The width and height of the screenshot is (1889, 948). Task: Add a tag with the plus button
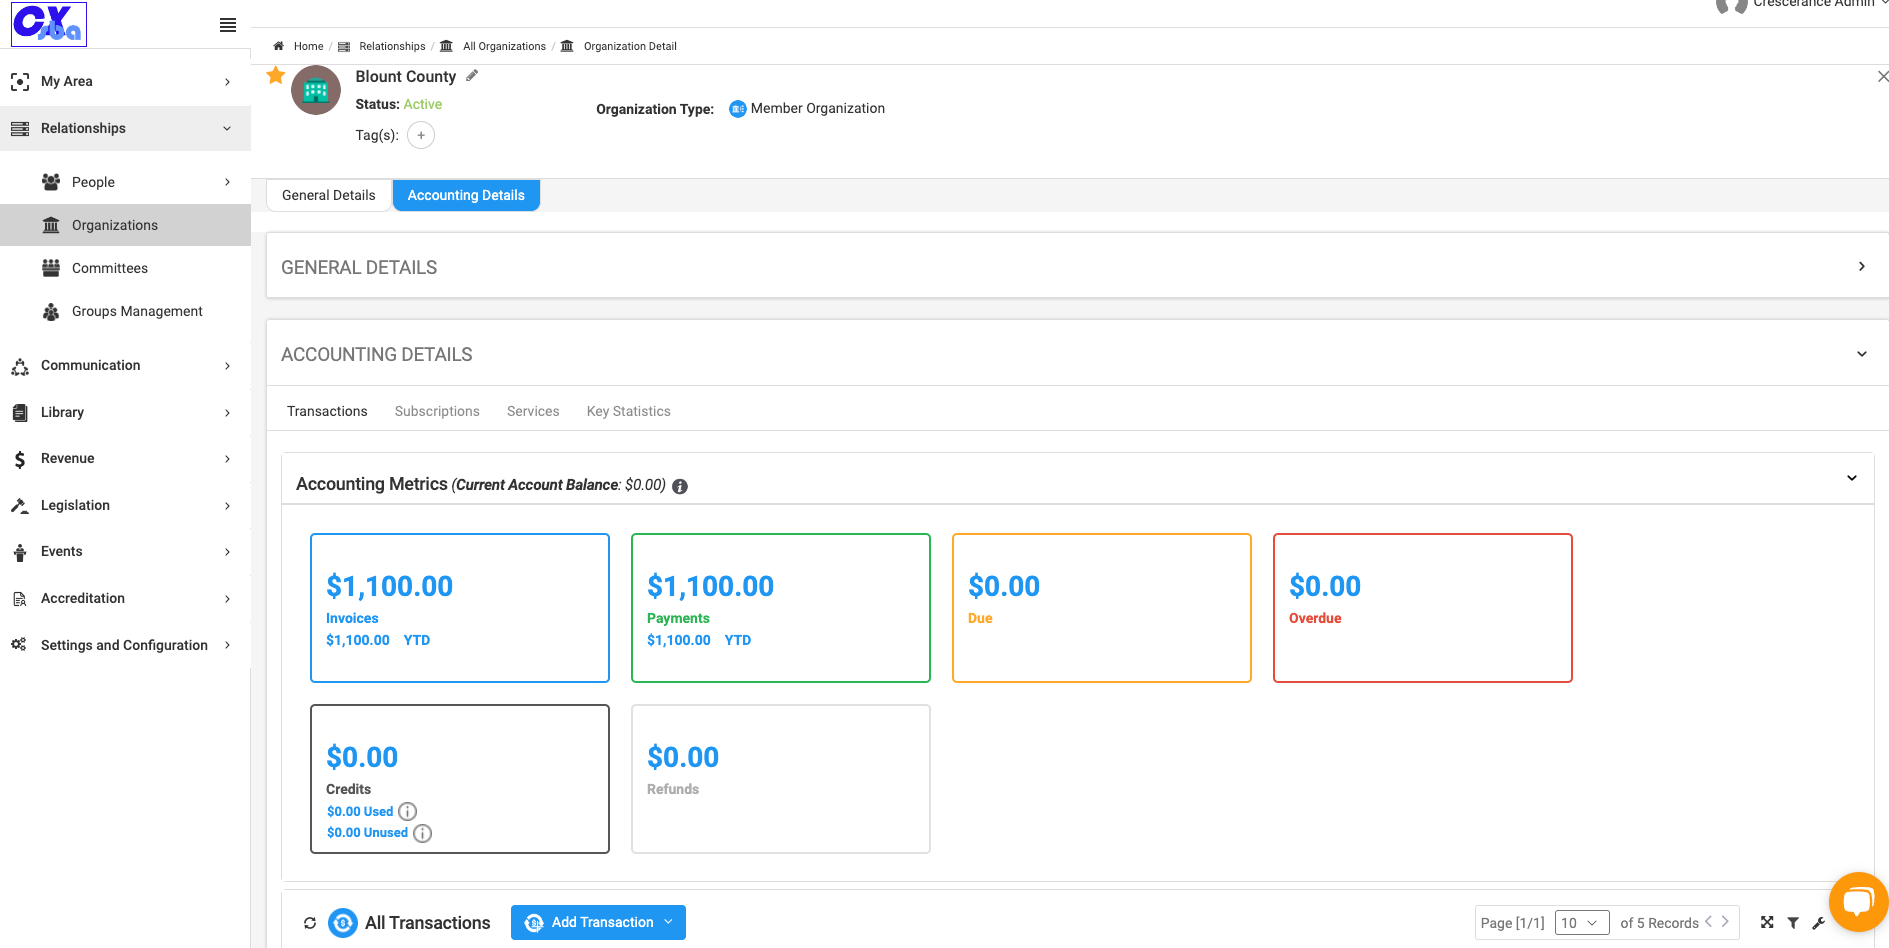421,135
